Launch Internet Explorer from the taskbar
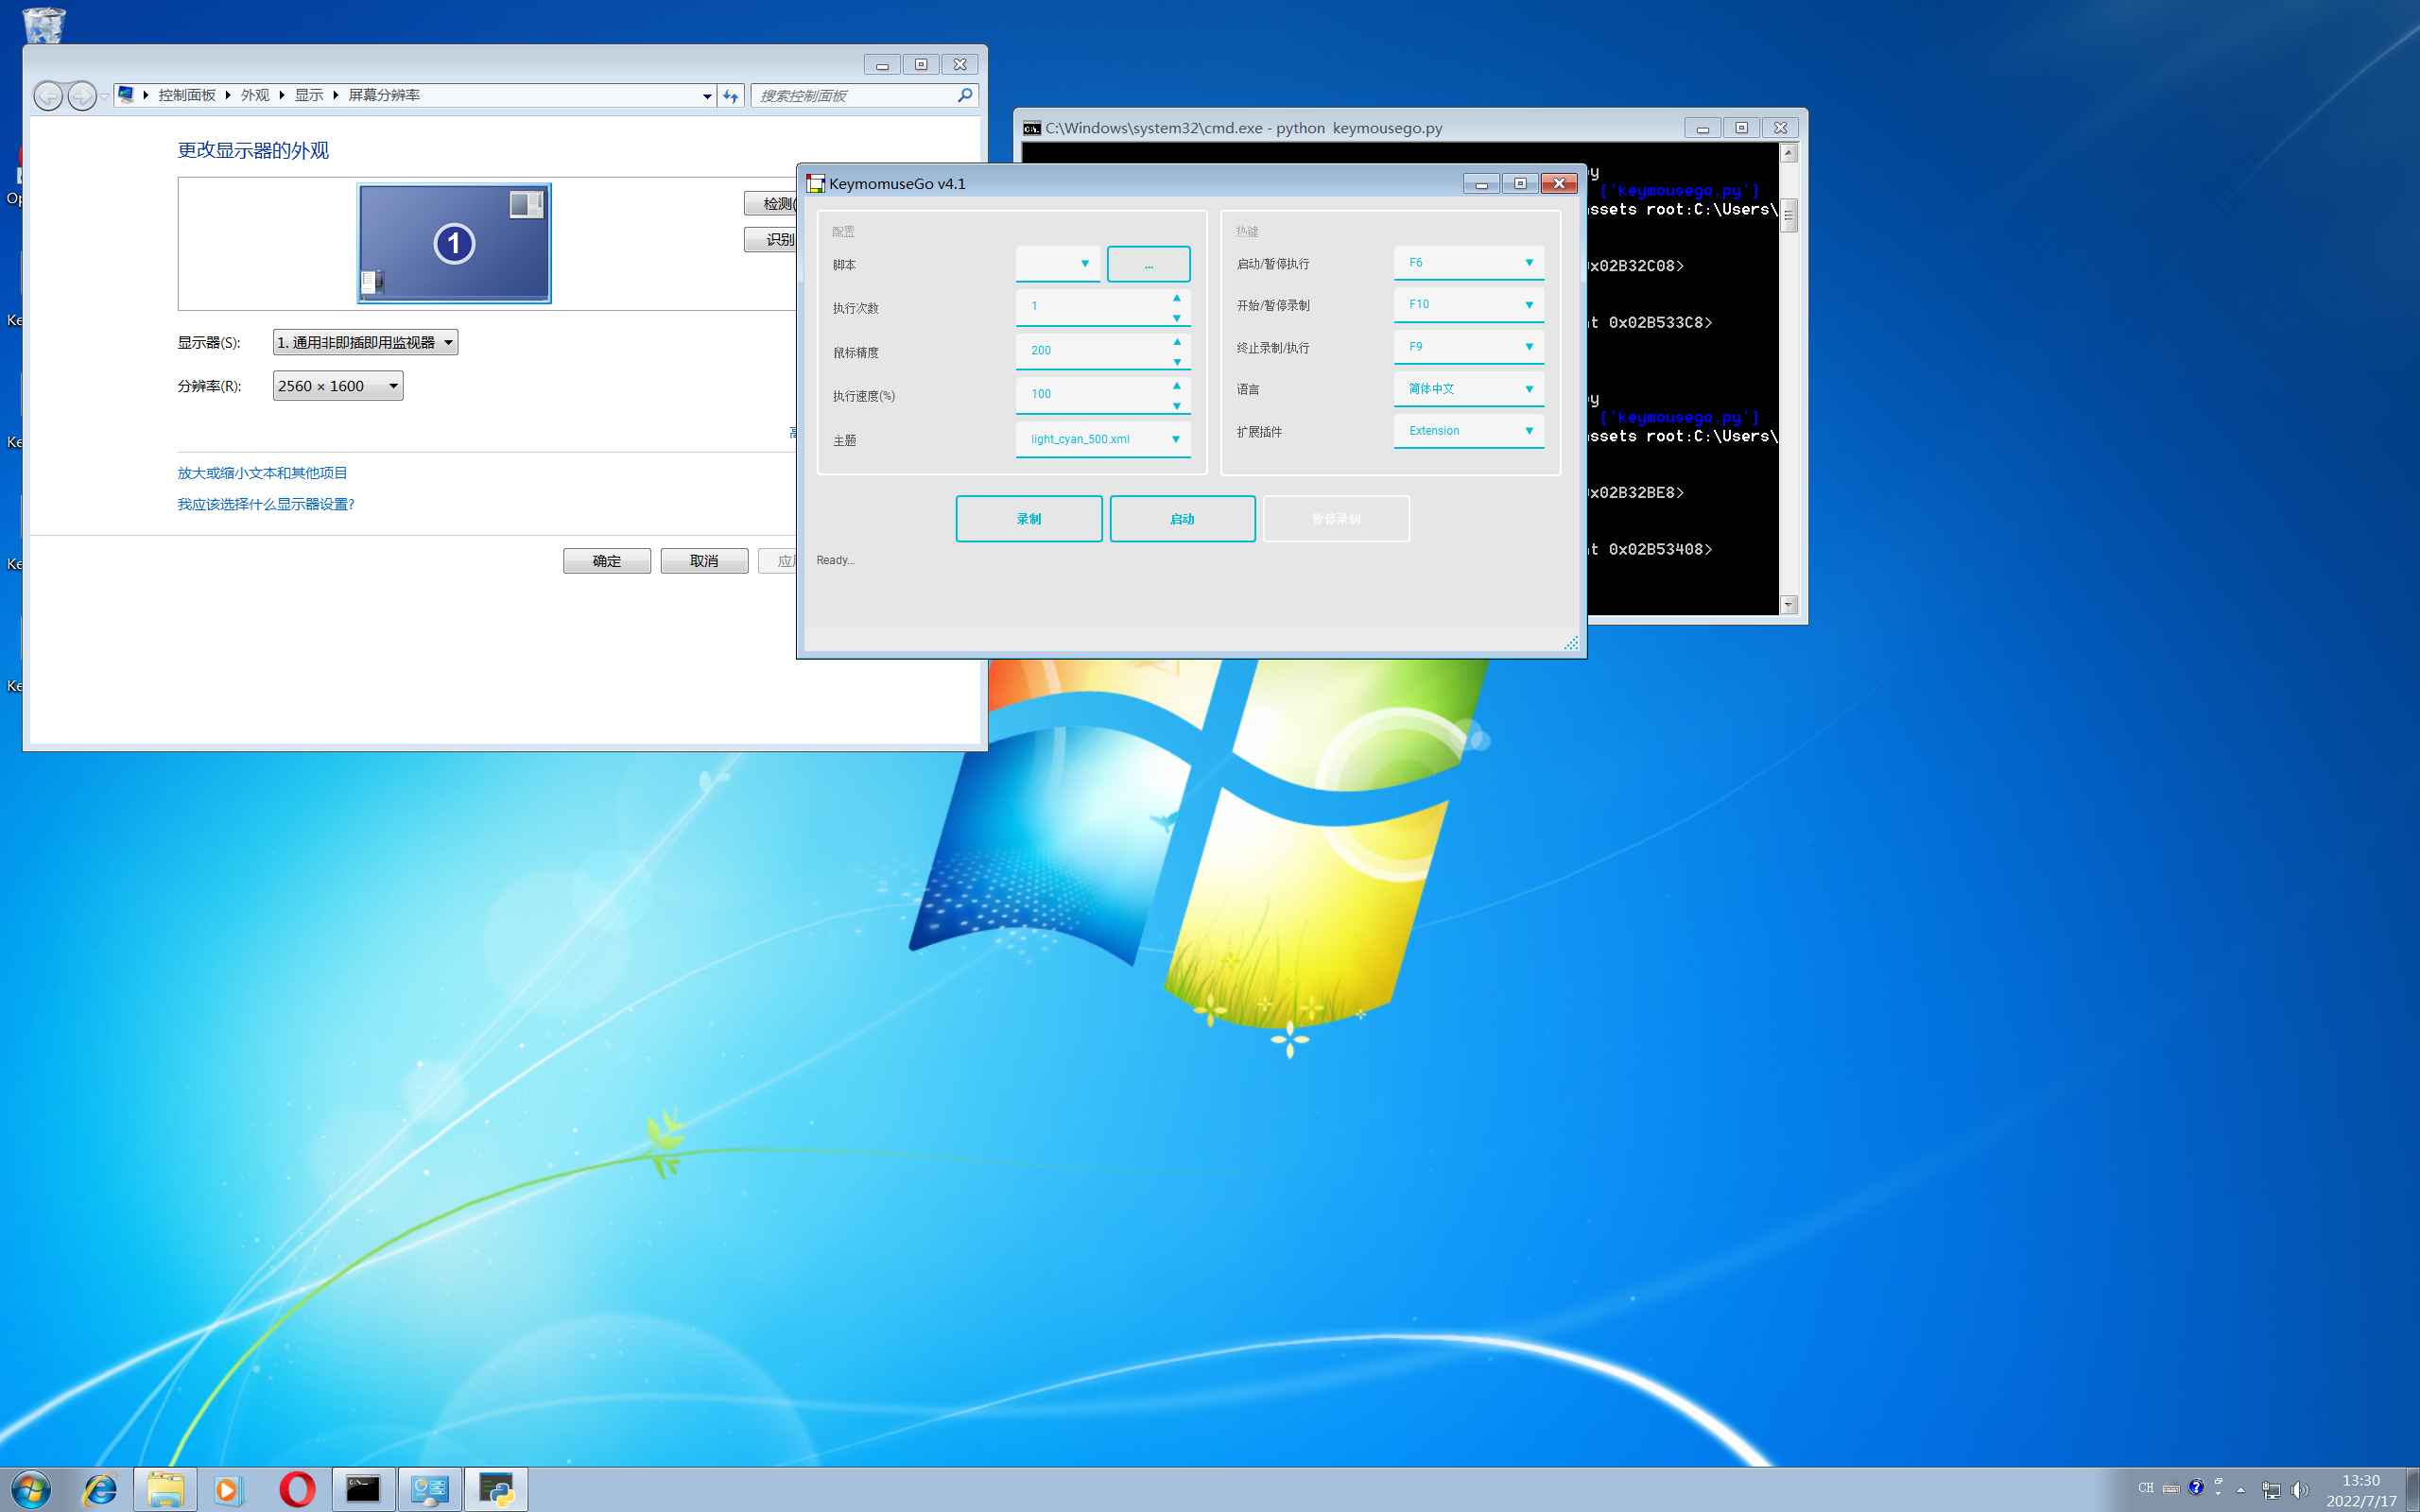 click(x=100, y=1490)
